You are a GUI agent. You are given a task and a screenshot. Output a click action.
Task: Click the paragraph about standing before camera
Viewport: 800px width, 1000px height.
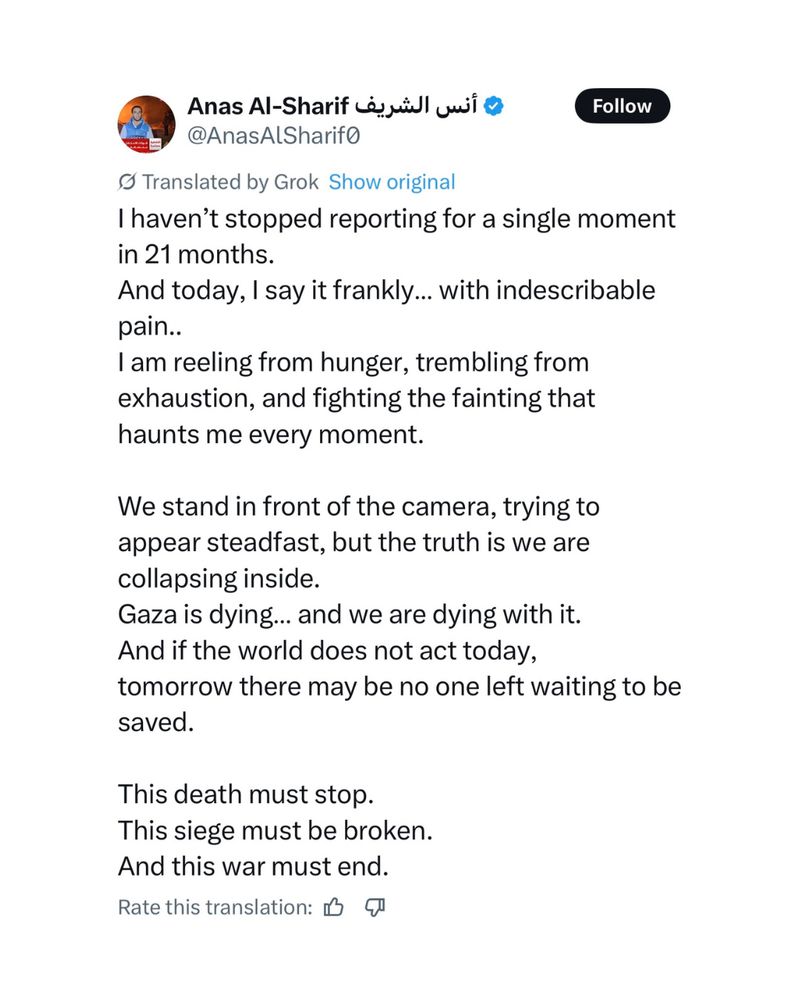pos(359,543)
